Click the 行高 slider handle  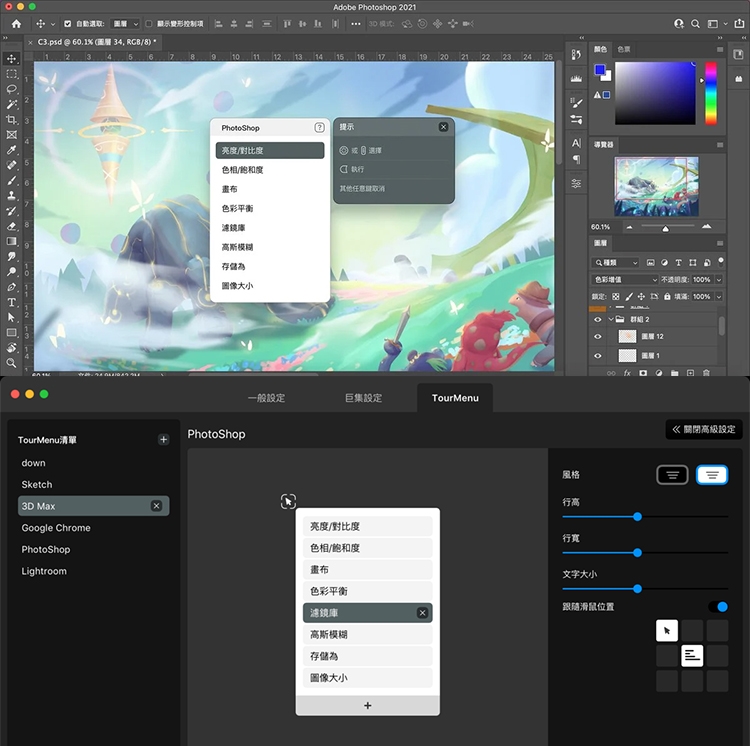click(x=637, y=517)
